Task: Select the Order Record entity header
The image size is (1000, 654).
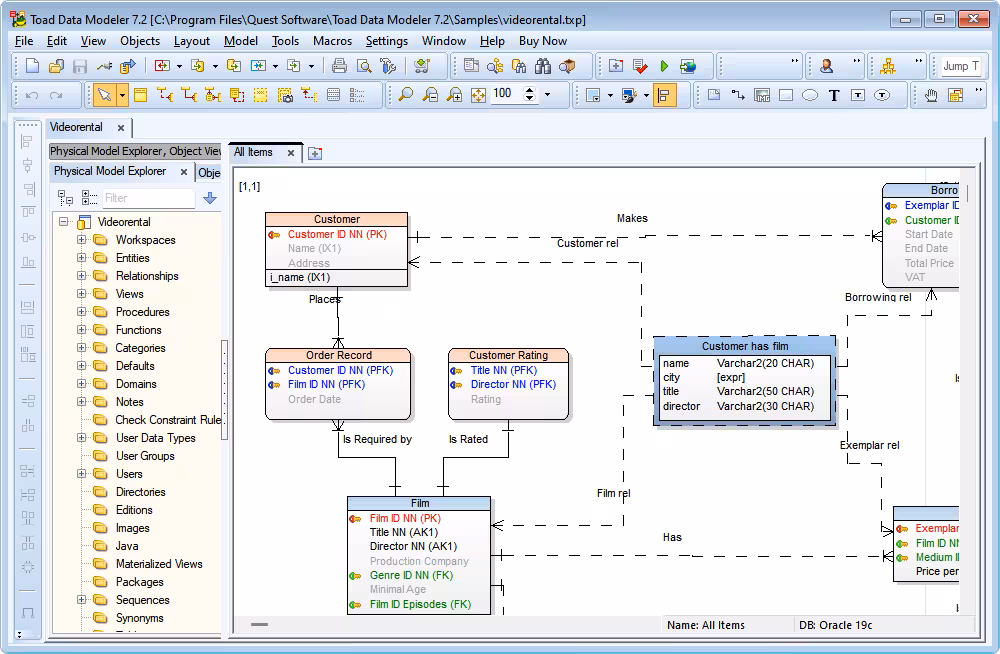Action: 339,355
